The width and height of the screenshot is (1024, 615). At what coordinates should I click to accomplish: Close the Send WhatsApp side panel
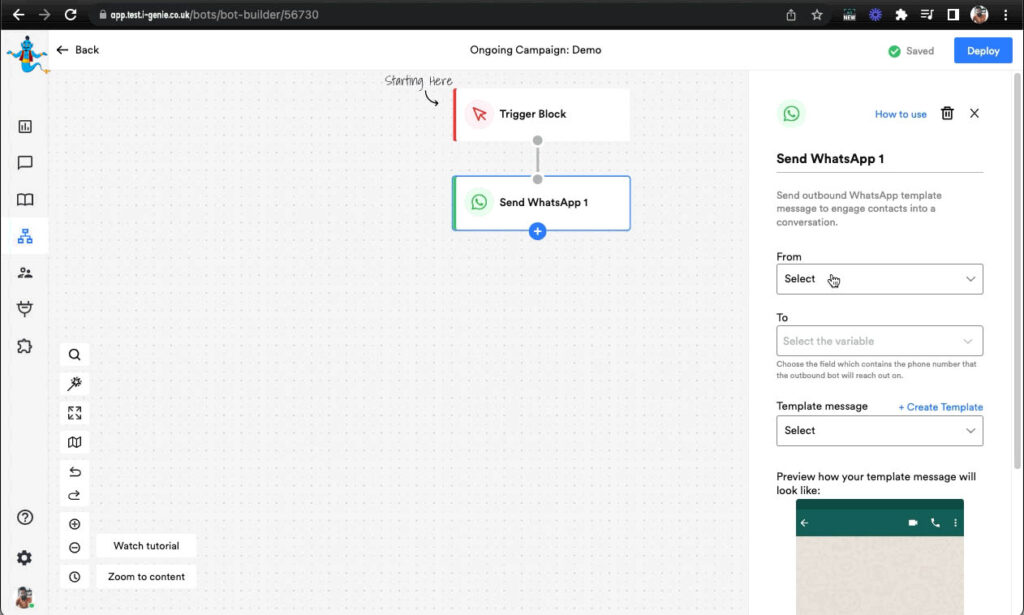coord(974,114)
